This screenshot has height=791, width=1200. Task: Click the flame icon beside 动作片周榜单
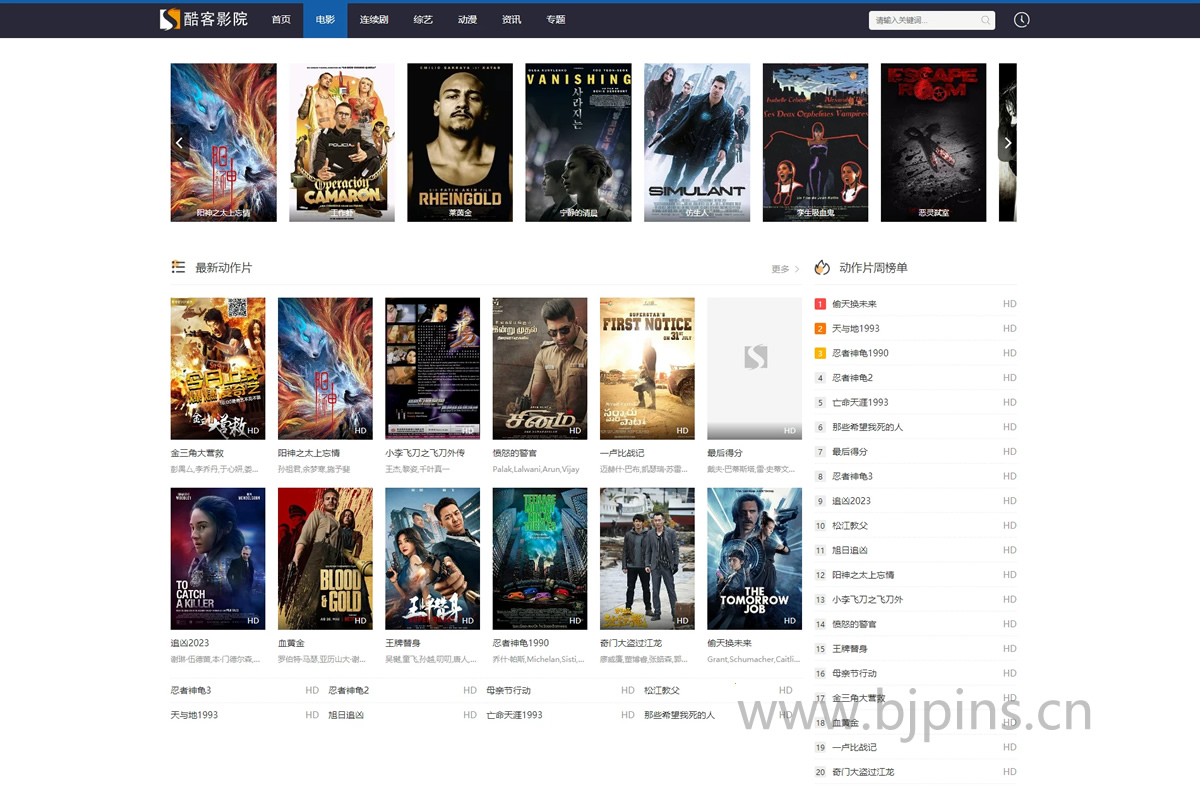(822, 267)
